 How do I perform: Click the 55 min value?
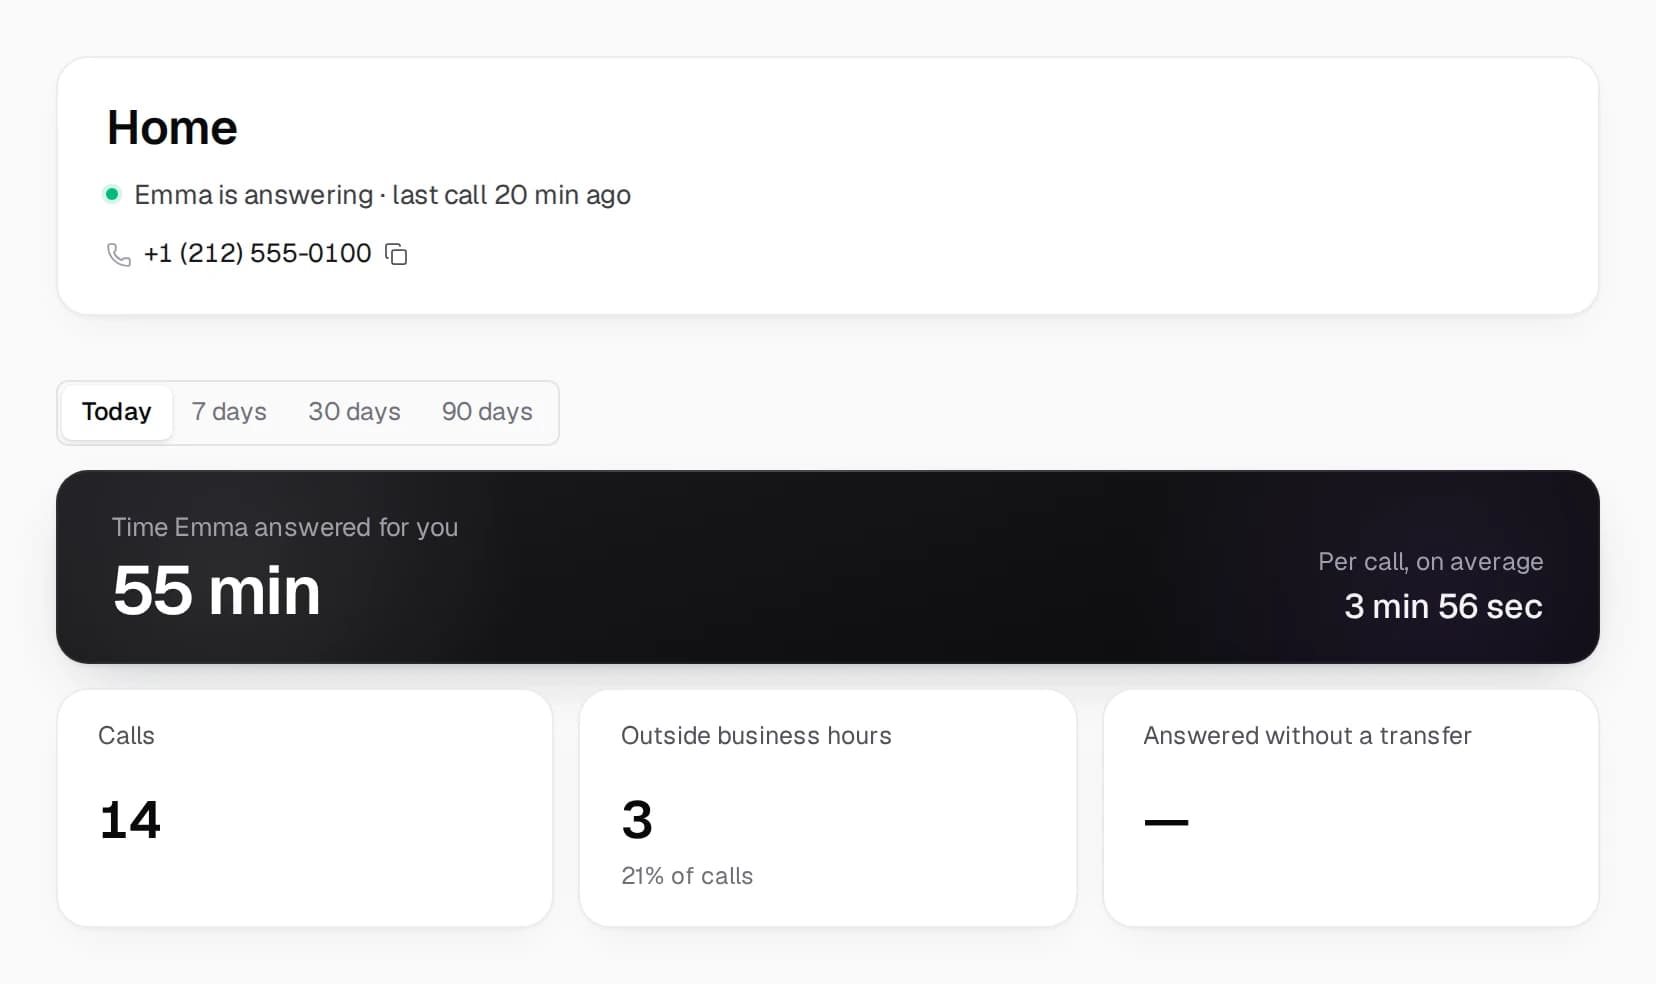[216, 590]
